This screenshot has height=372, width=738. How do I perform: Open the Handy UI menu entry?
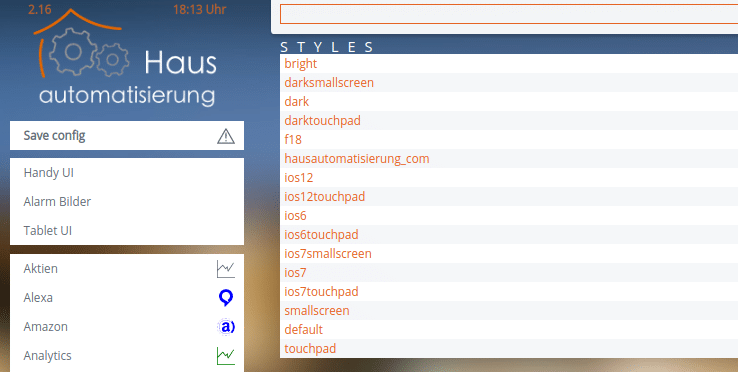pyautogui.click(x=48, y=173)
